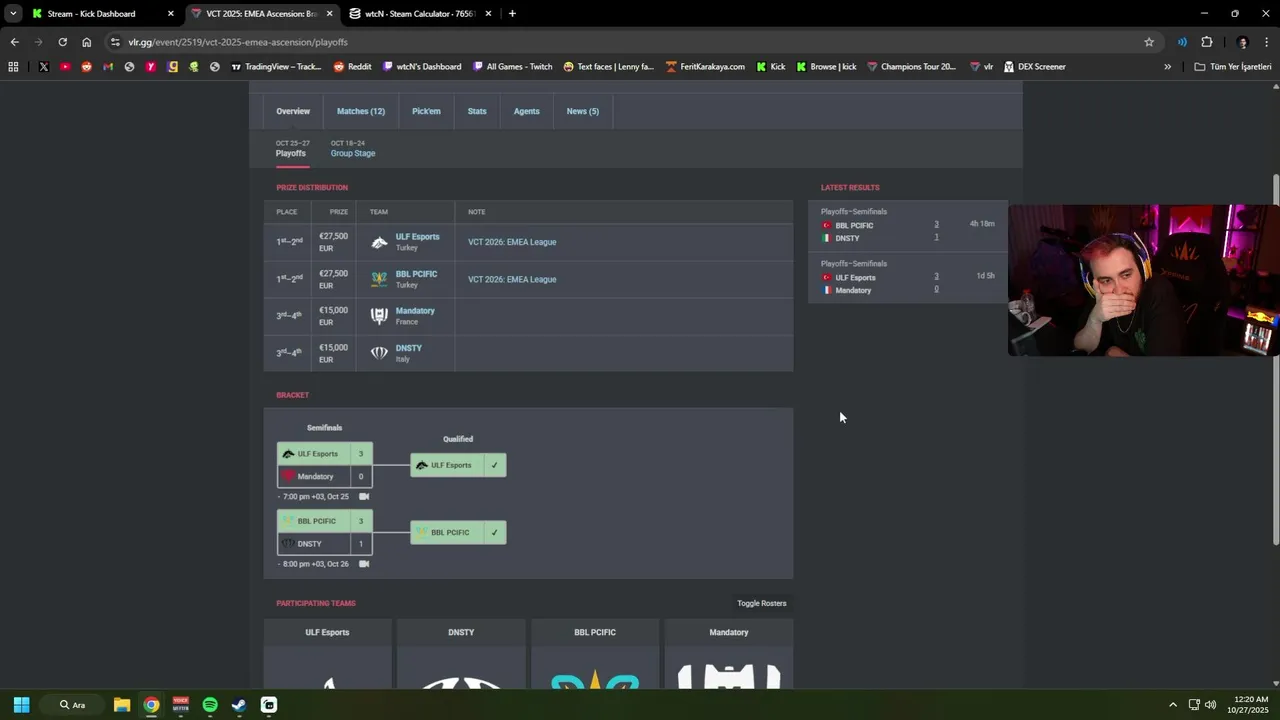Click the BBL PCIFIC logo in prize table
Screen dimensions: 1280x720
coord(379,279)
